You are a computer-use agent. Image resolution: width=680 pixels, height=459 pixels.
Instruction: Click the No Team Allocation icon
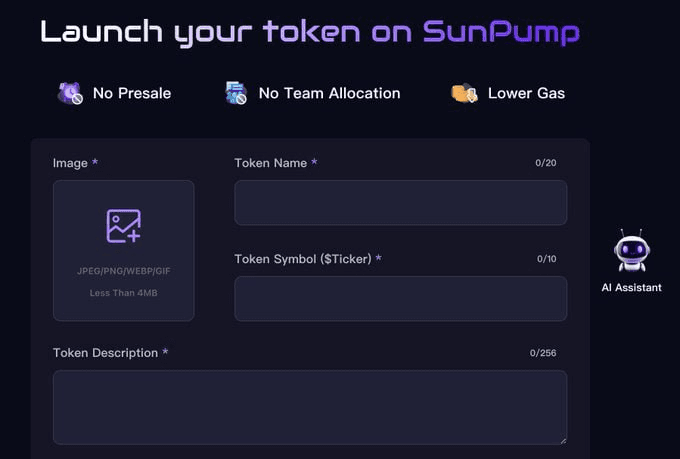pos(236,93)
